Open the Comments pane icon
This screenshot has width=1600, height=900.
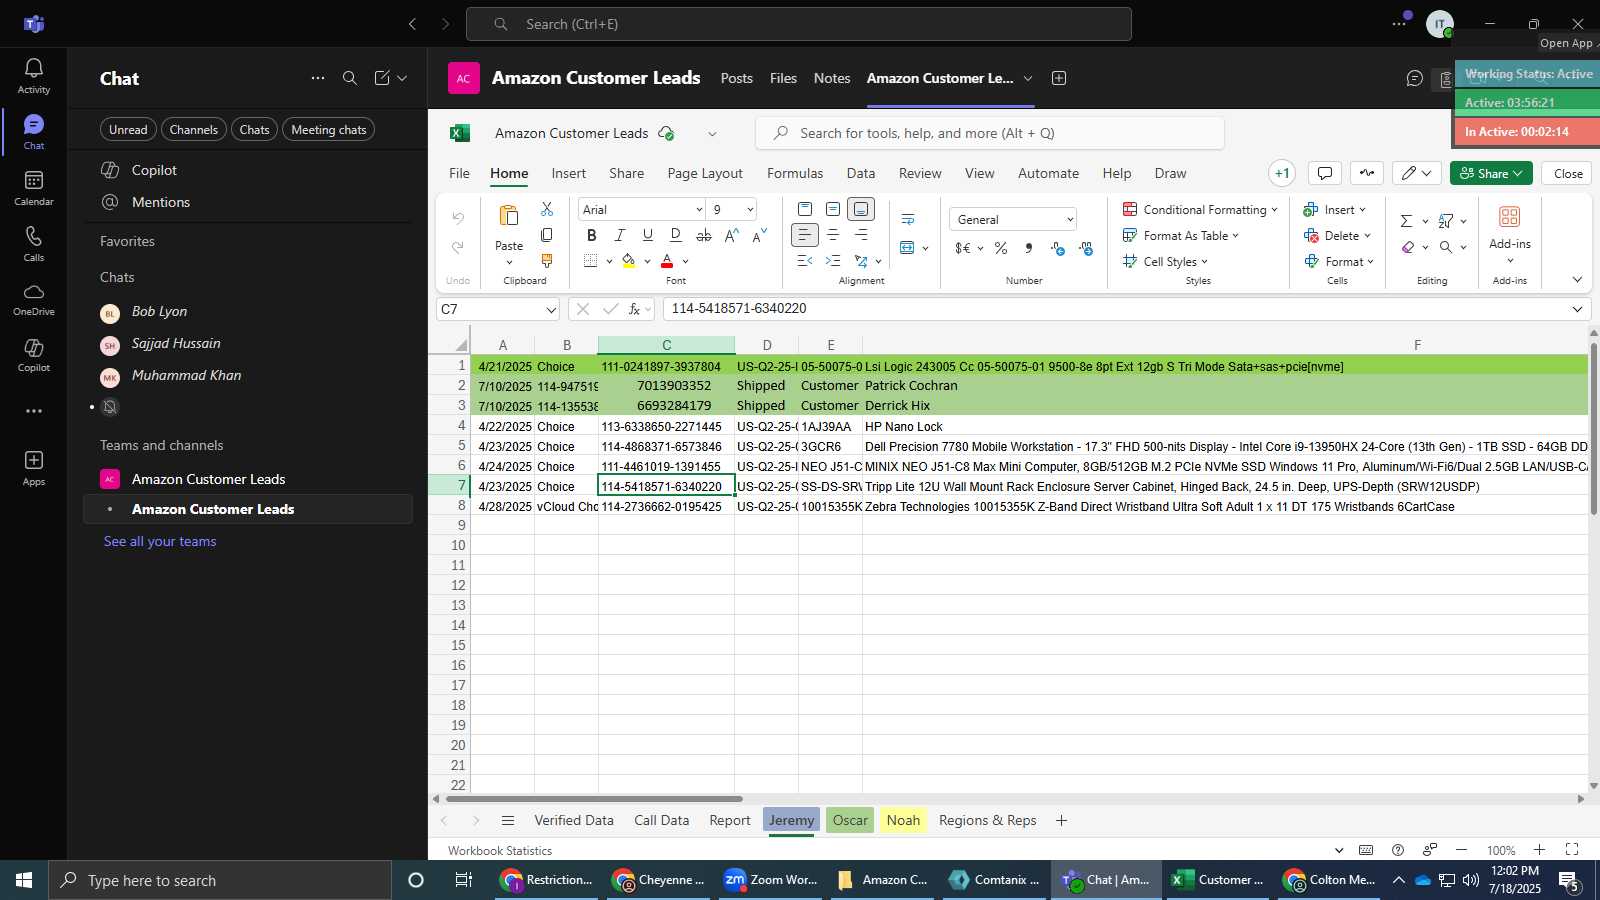tap(1325, 173)
